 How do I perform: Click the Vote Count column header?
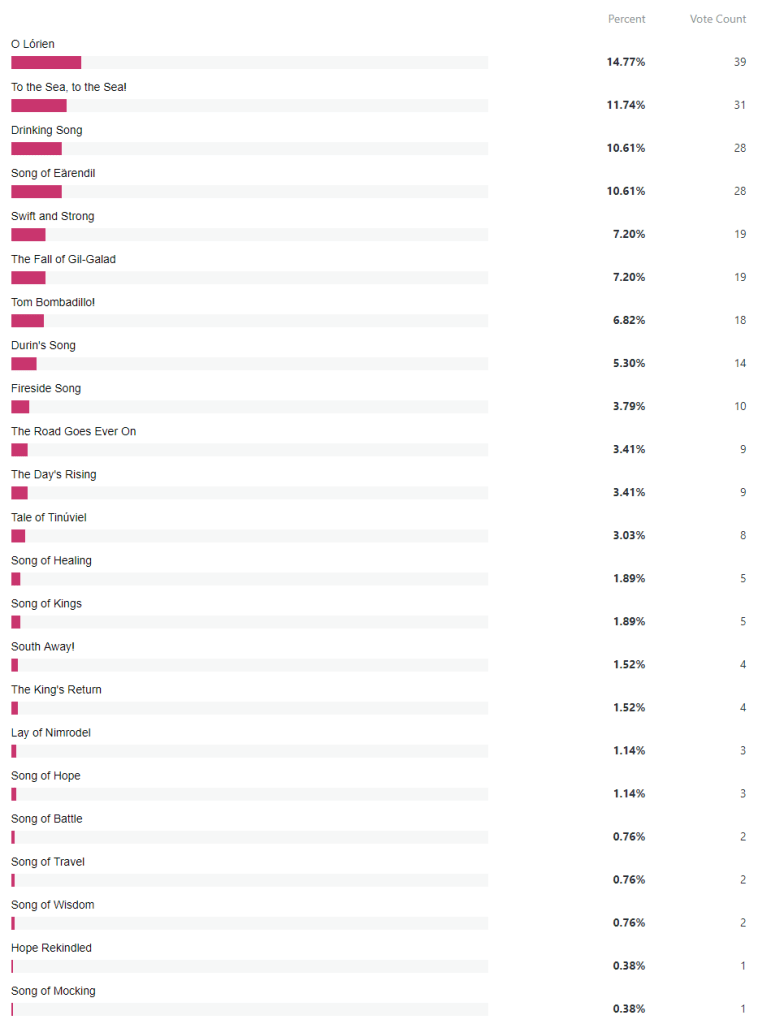point(717,19)
